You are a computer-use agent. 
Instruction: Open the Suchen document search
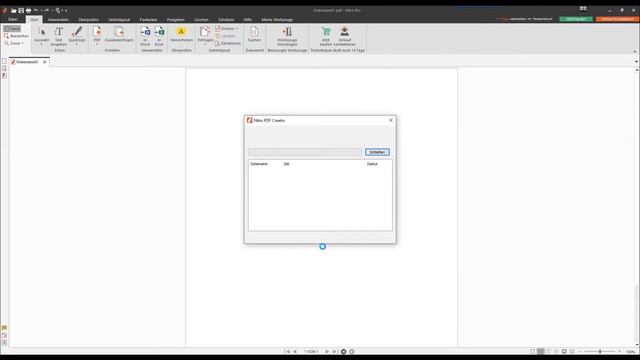pos(254,34)
